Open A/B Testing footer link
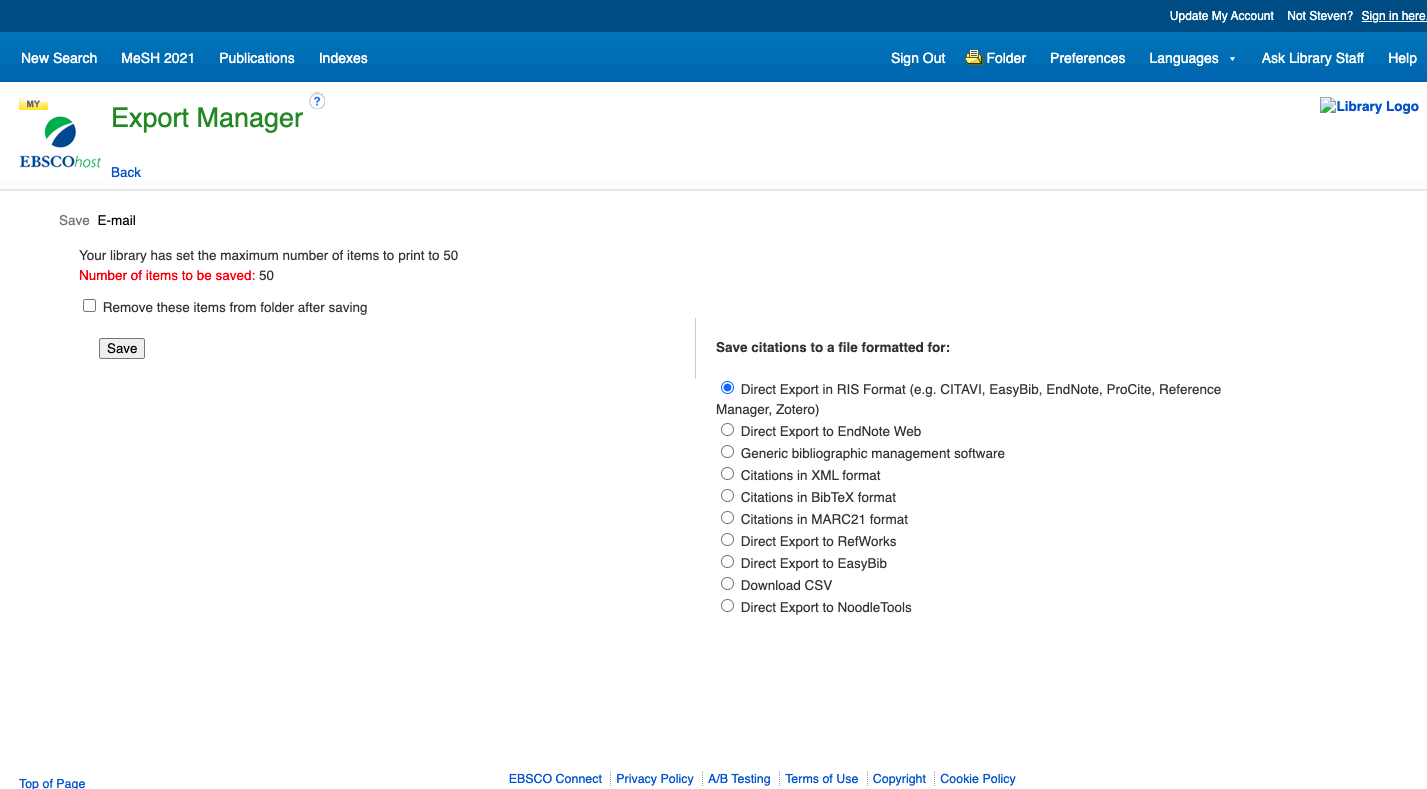Viewport: 1427px width, 789px height. pyautogui.click(x=739, y=779)
